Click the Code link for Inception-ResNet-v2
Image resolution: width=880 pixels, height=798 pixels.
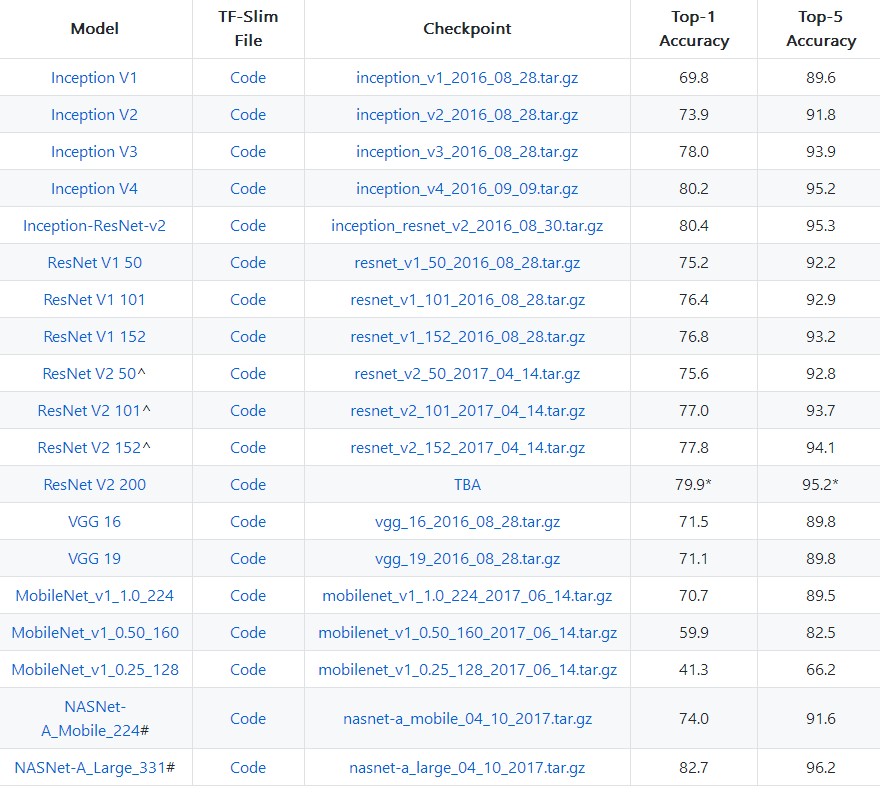click(248, 226)
